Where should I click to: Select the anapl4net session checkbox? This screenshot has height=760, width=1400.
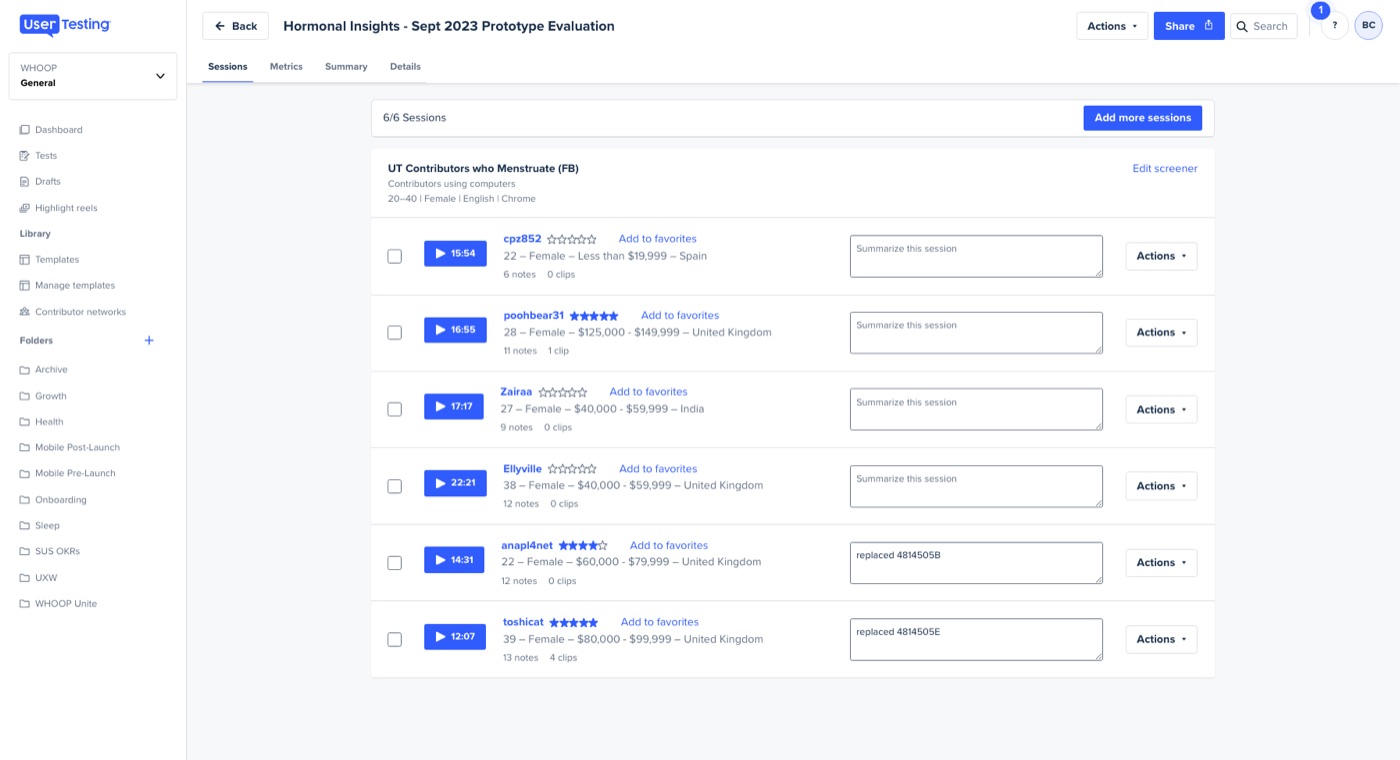point(395,562)
